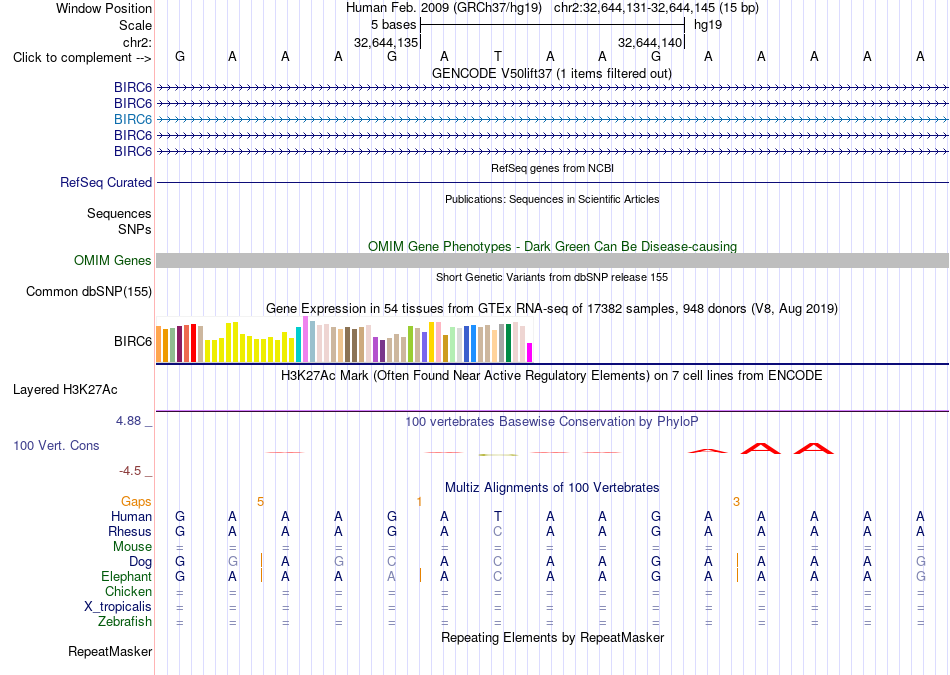
Task: Click the 'chr2:' position label
Action: (x=137, y=42)
